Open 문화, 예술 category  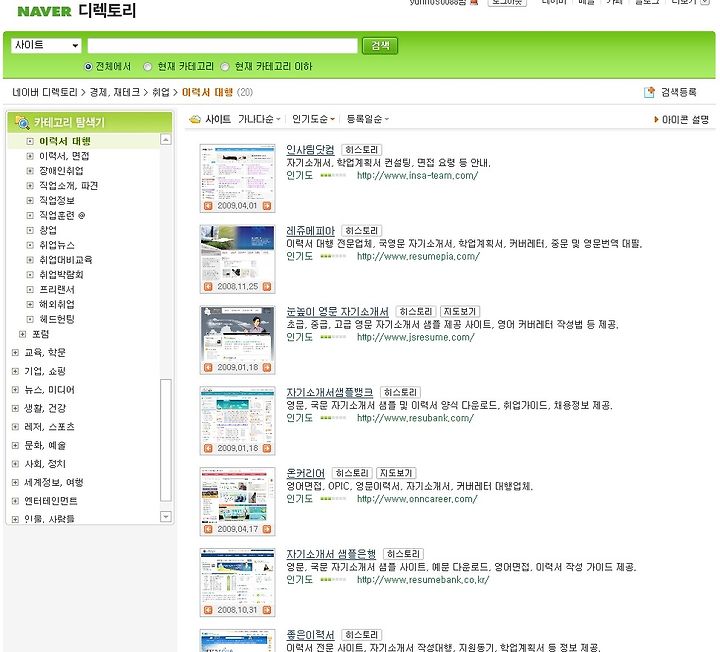(x=45, y=445)
